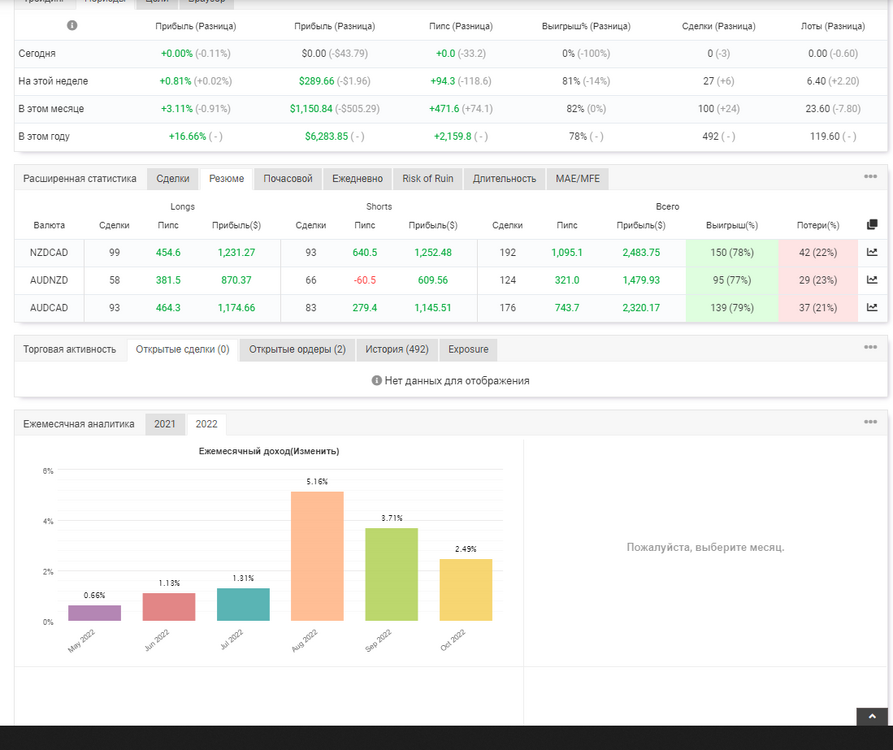Open the Почасовой tab
Image resolution: width=893 pixels, height=750 pixels.
click(288, 179)
